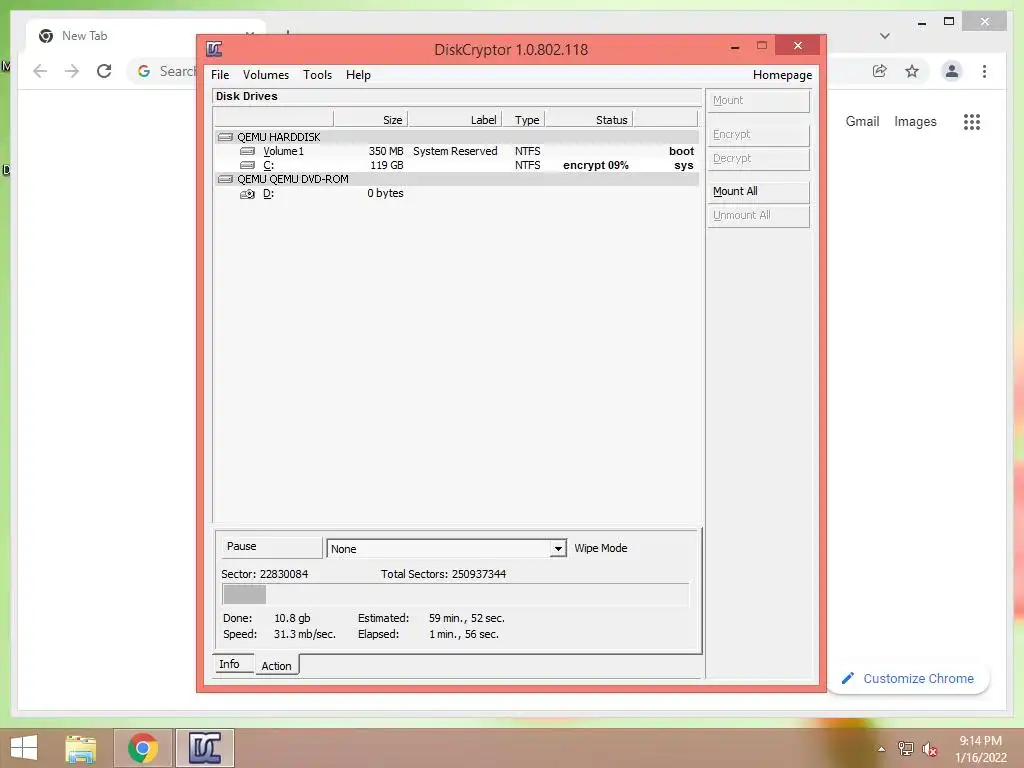Reload the page in Chrome

coord(104,71)
